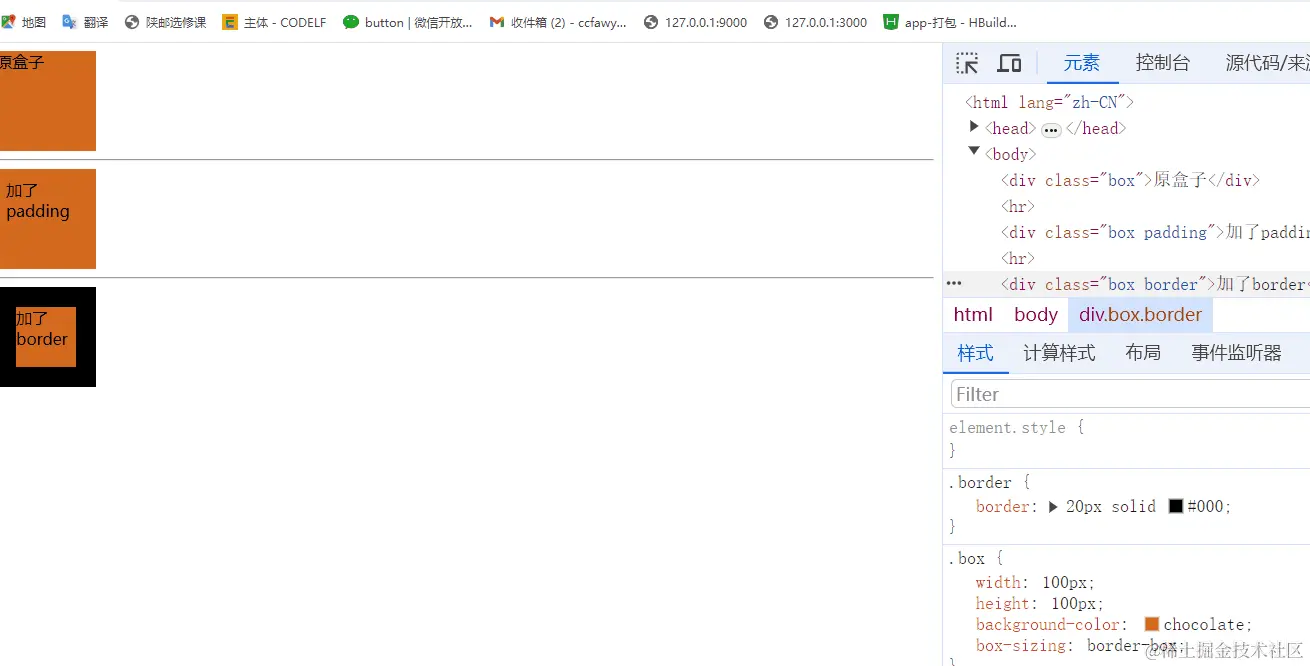Click the .border selector
The width and height of the screenshot is (1310, 666).
pos(979,482)
